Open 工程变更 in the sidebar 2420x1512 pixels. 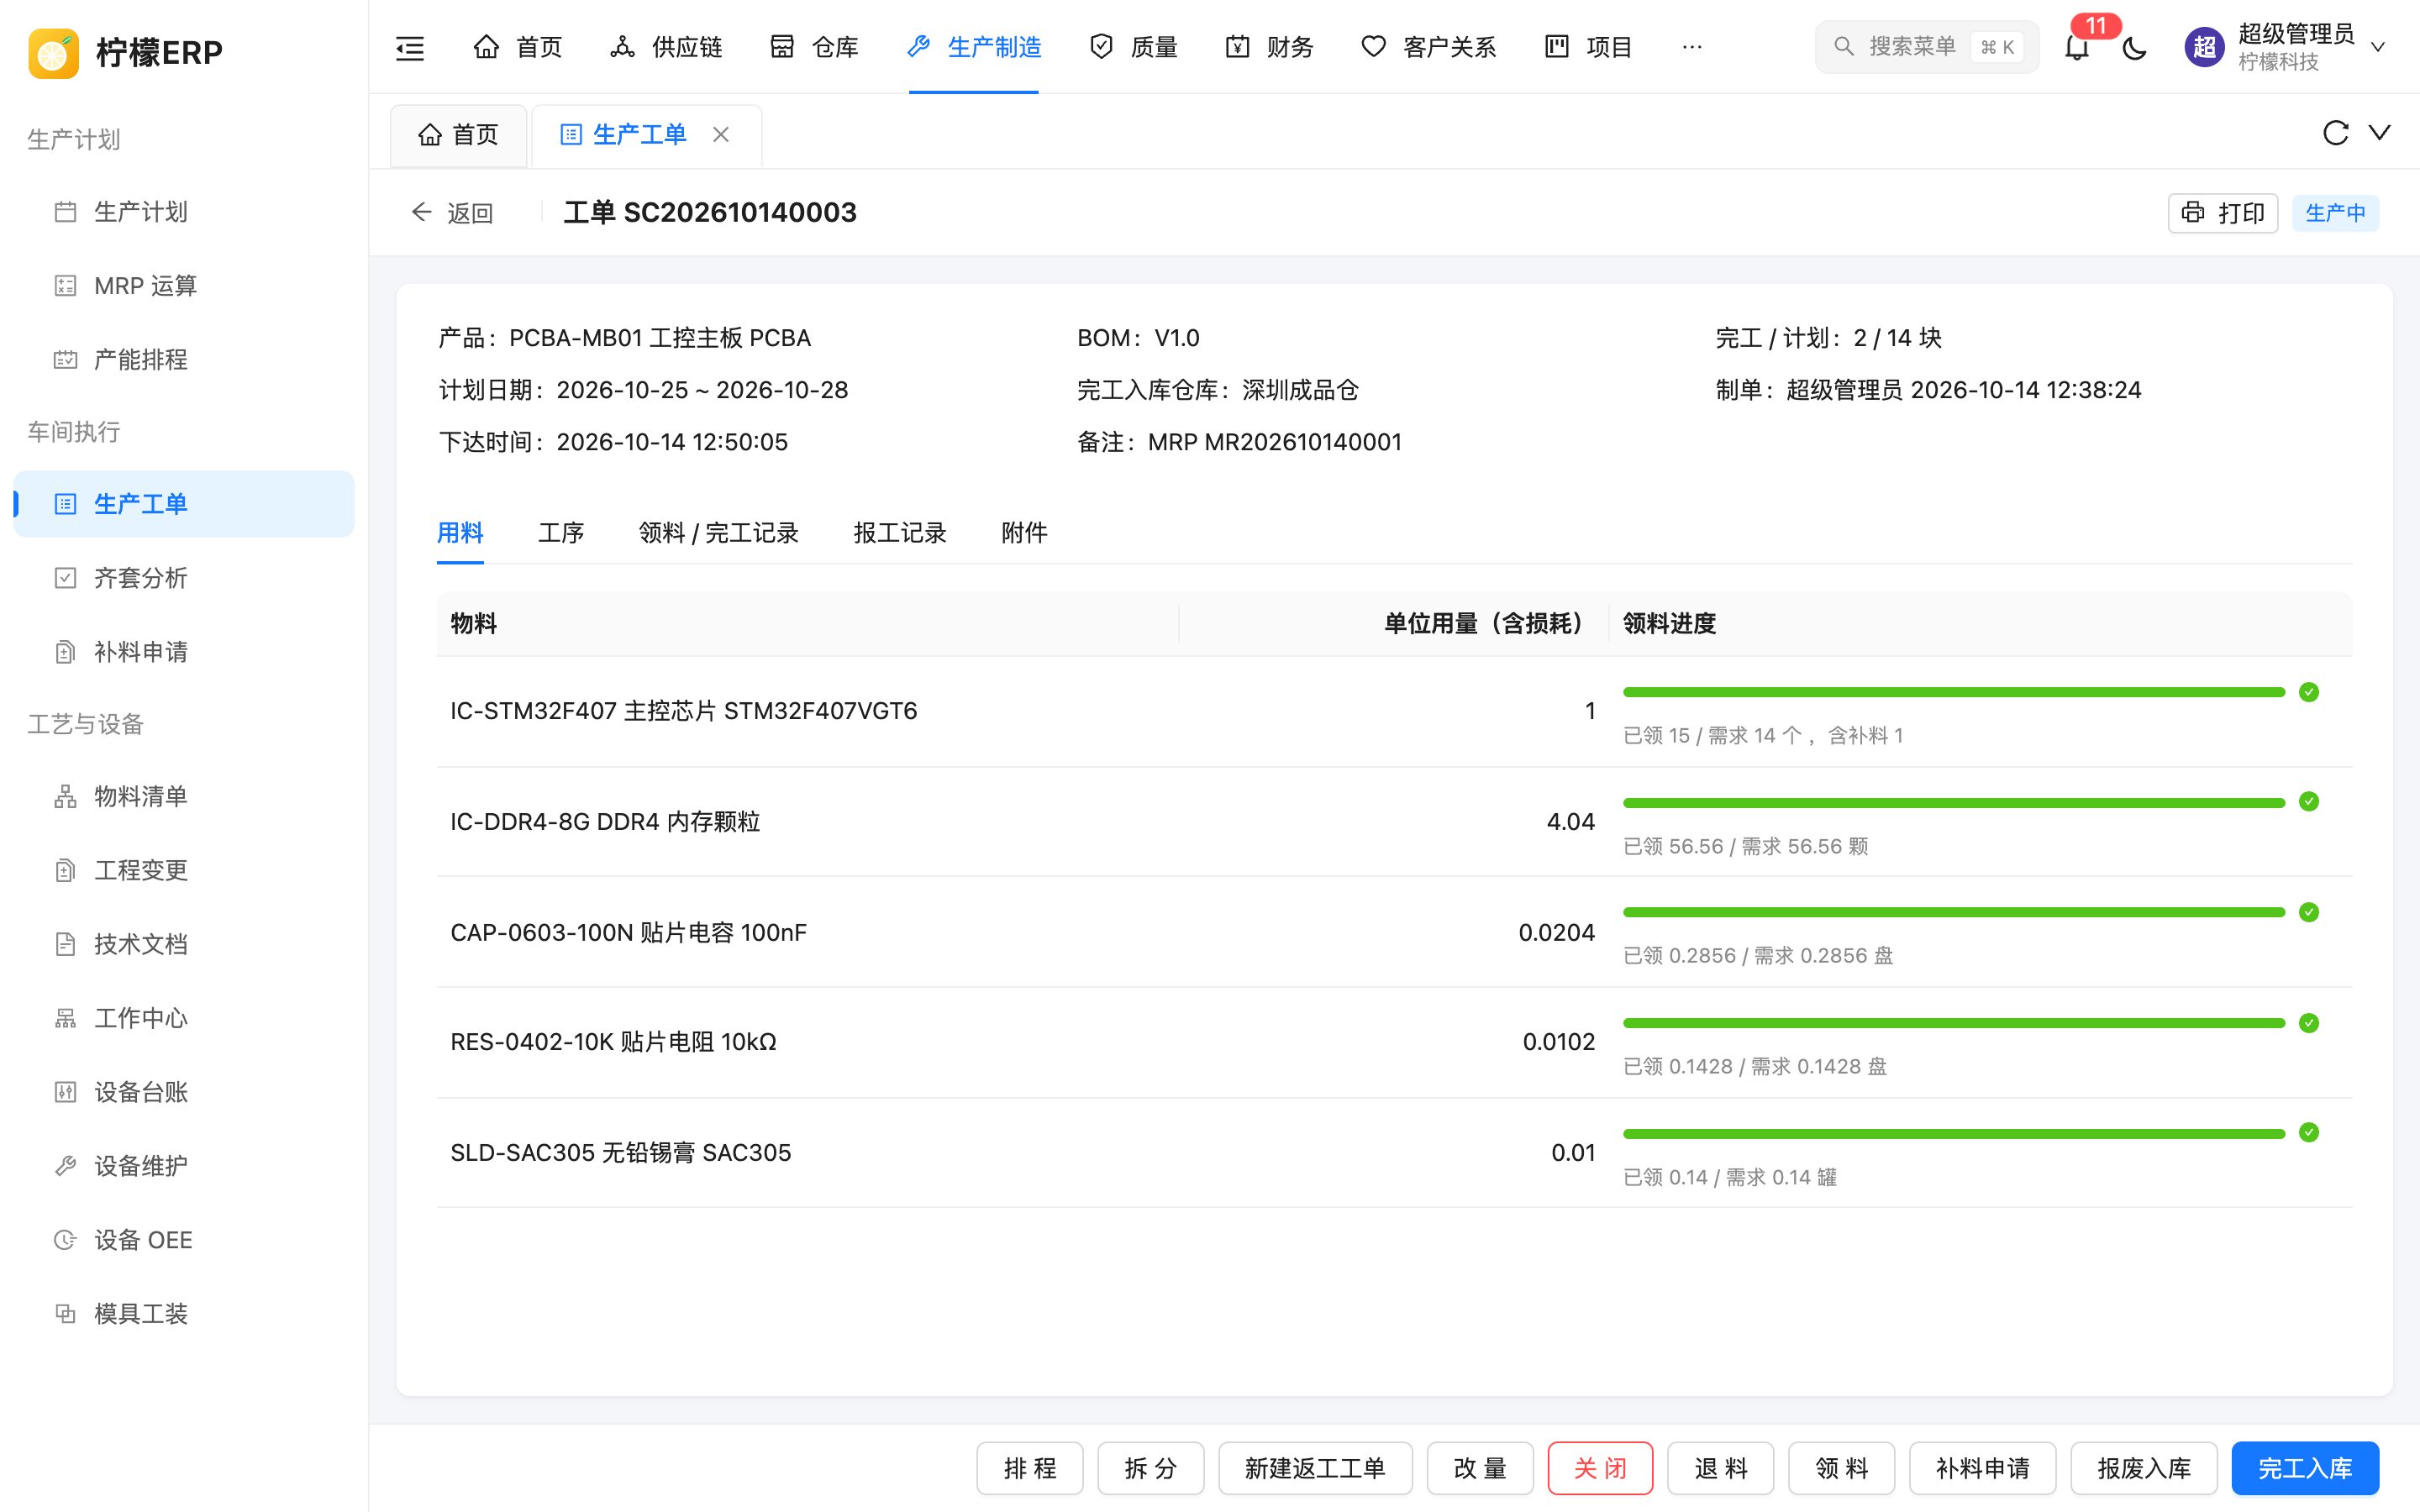[x=184, y=870]
